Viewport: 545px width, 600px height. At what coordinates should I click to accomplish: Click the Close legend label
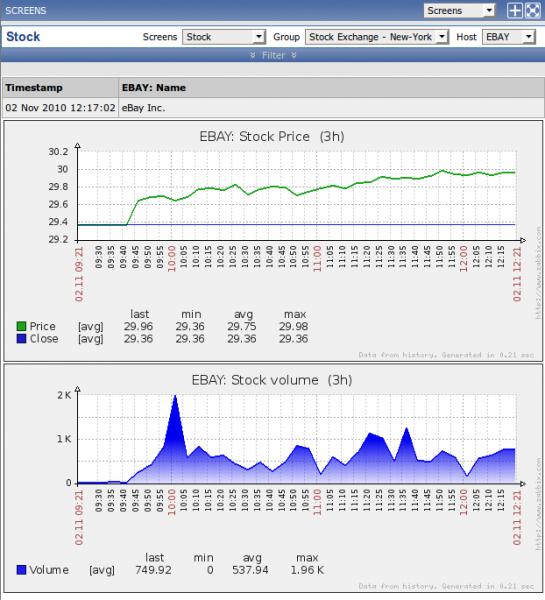point(44,339)
